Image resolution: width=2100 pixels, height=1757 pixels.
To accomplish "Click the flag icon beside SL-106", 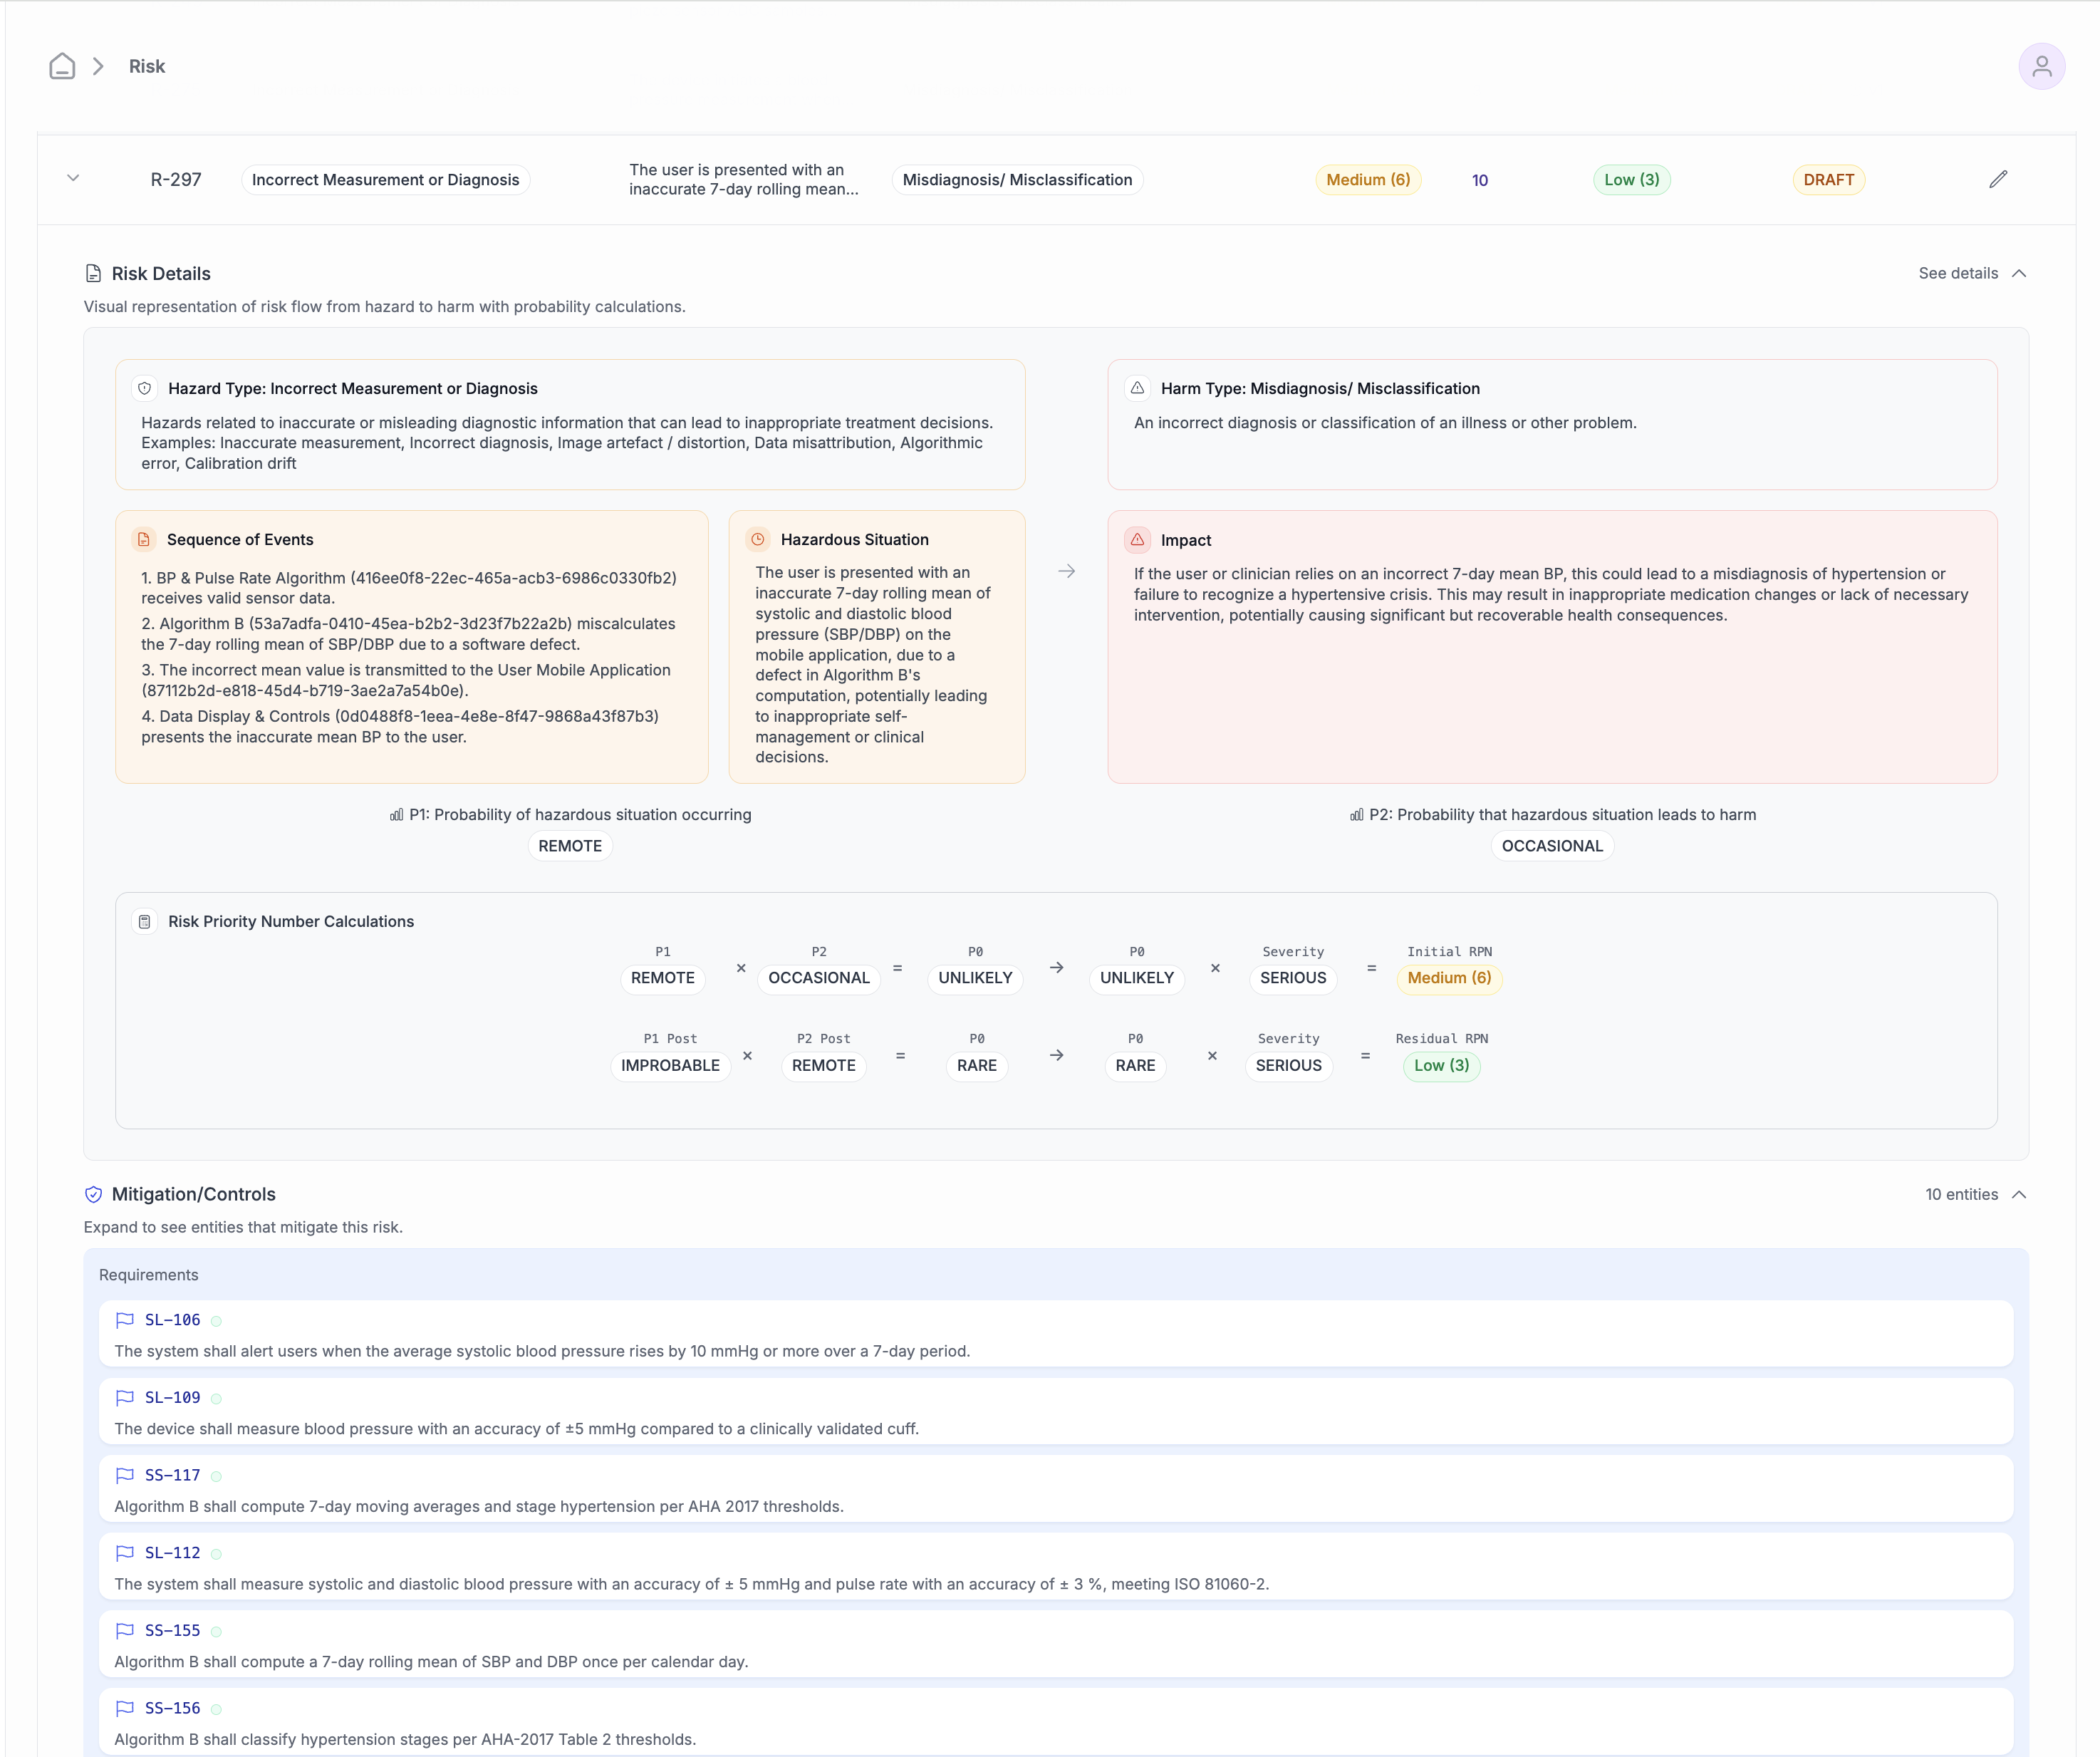I will [125, 1320].
